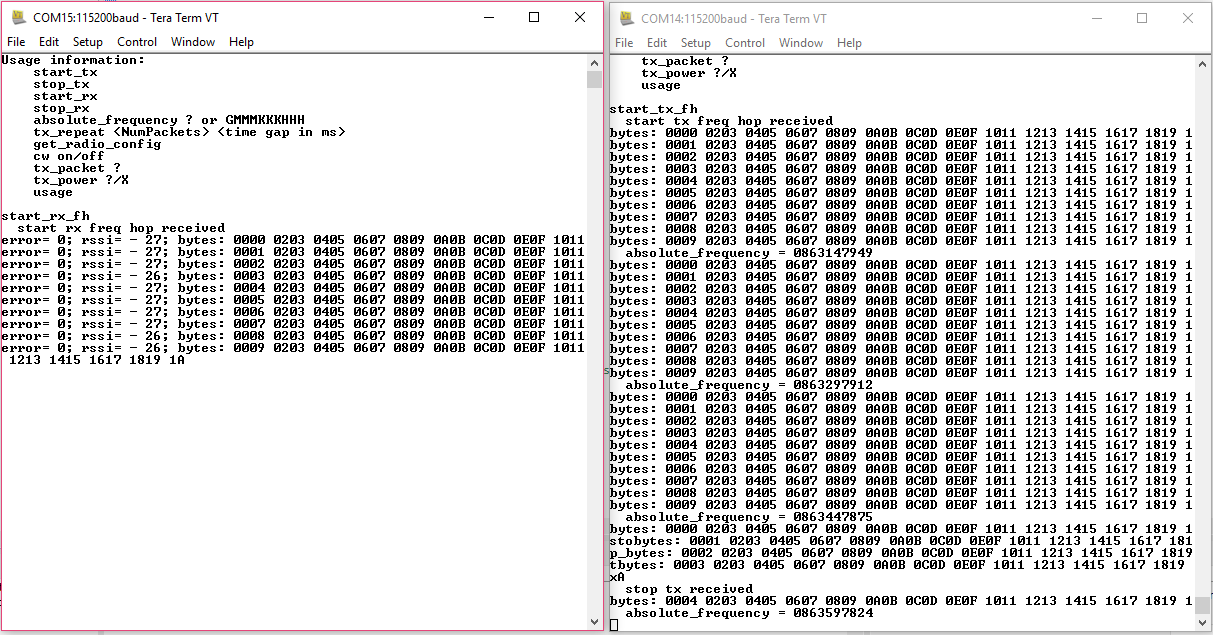Image resolution: width=1213 pixels, height=635 pixels.
Task: Click the 'usage' line in COM14 window
Action: click(x=661, y=85)
